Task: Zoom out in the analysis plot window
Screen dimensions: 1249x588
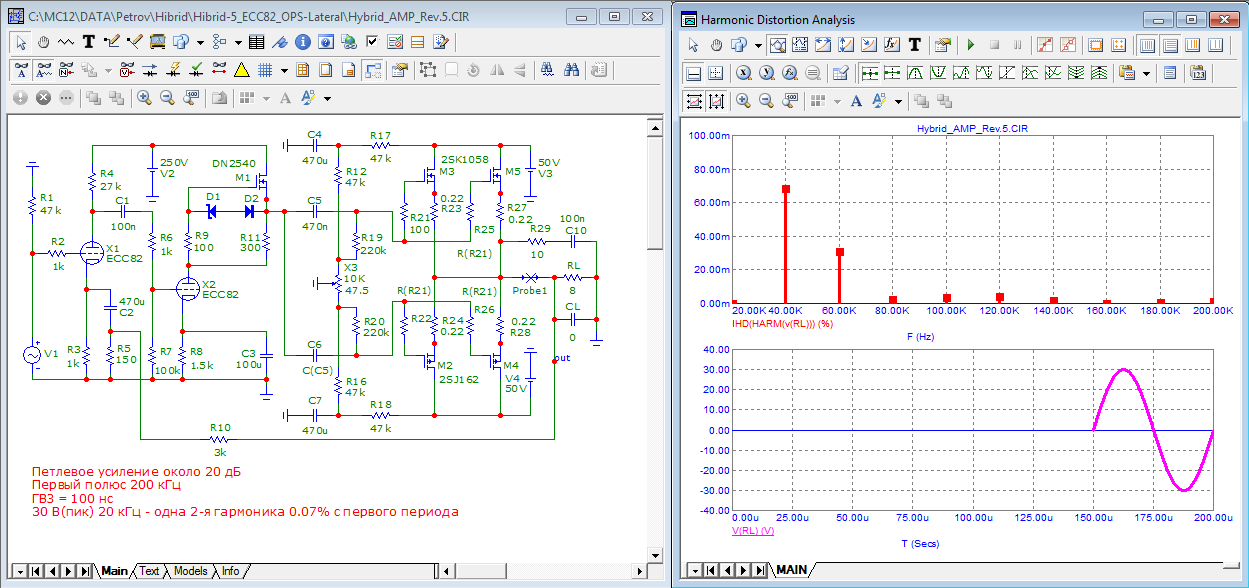Action: [x=766, y=101]
